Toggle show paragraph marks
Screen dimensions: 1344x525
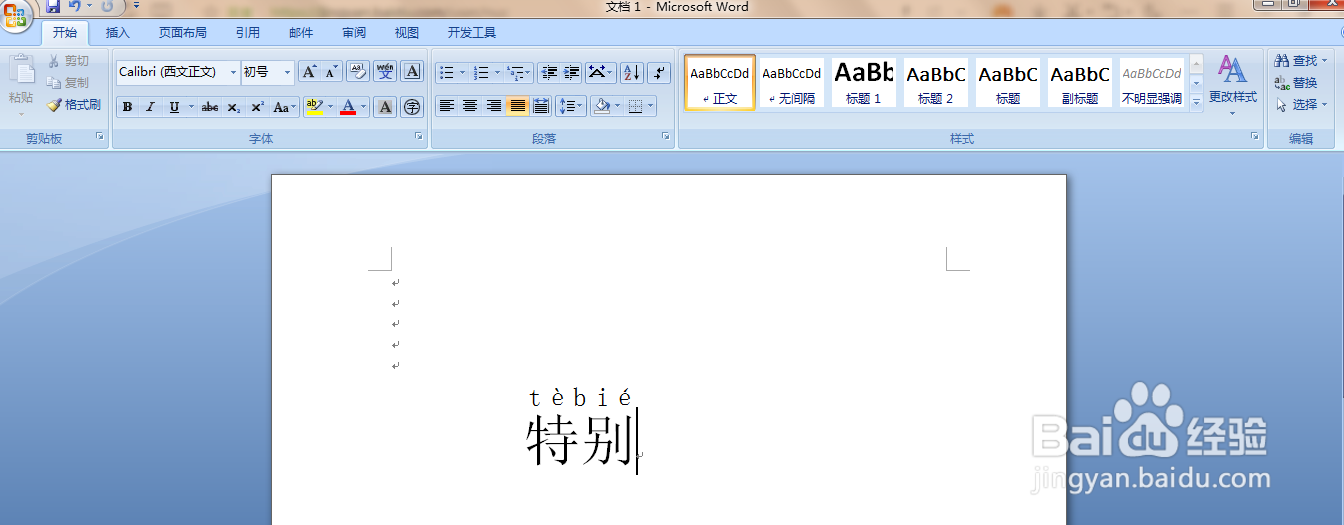click(x=659, y=72)
